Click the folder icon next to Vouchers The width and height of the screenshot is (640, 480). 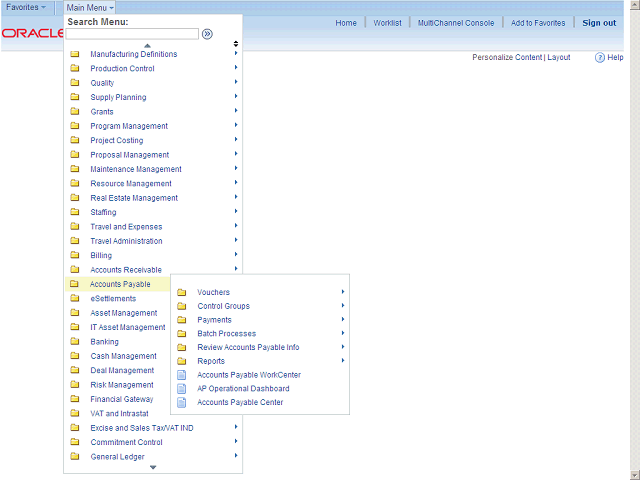pos(181,292)
